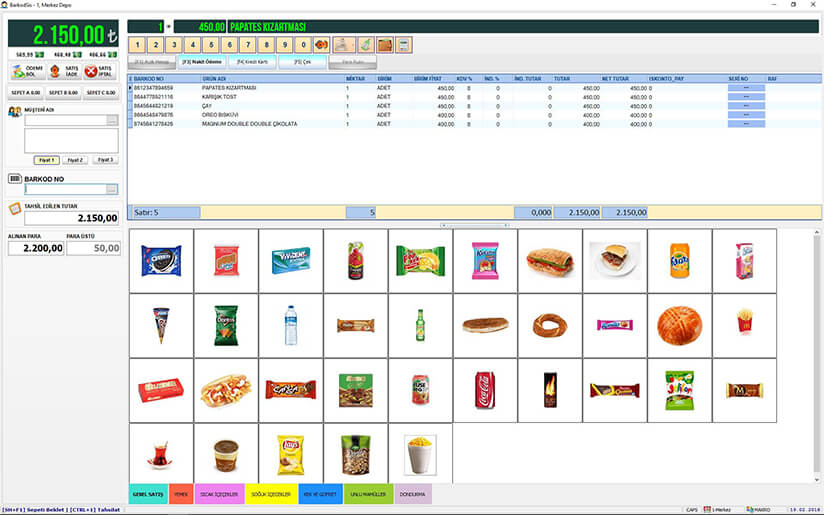The height and width of the screenshot is (515, 824).
Task: Click the Seri No button for Çay row
Action: [746, 106]
